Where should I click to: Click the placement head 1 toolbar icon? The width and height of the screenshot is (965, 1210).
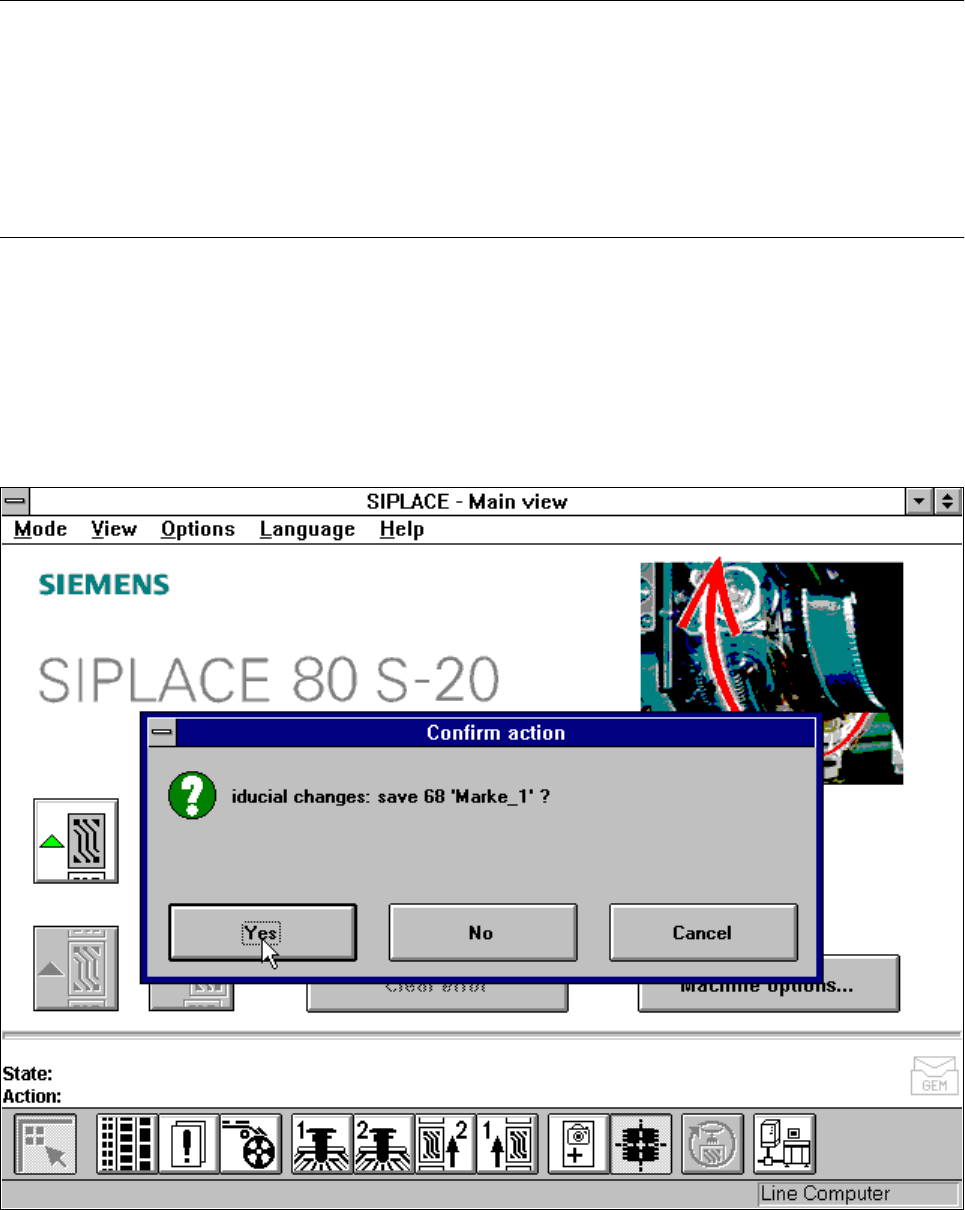point(322,1145)
